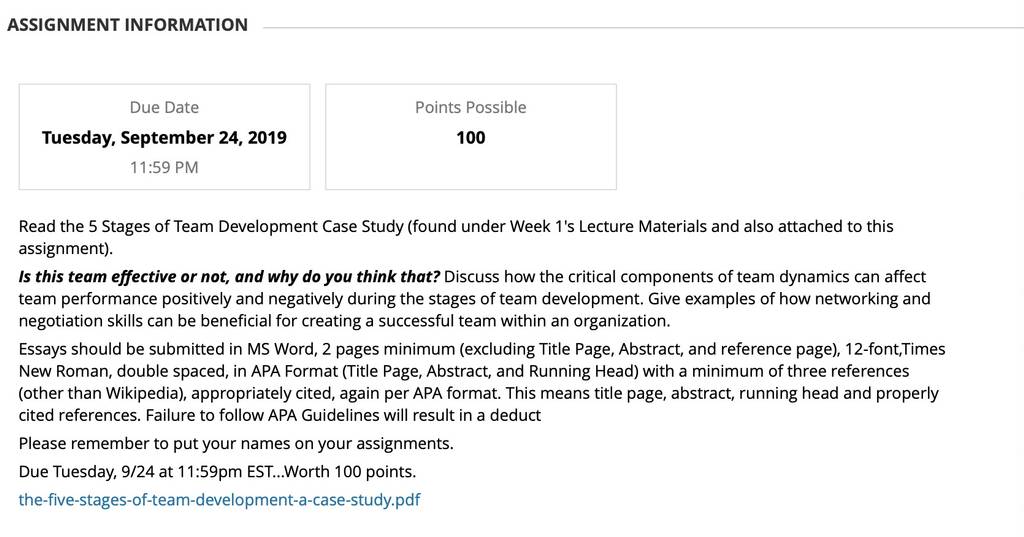Click the horizontal divider beside the section heading

[643, 27]
